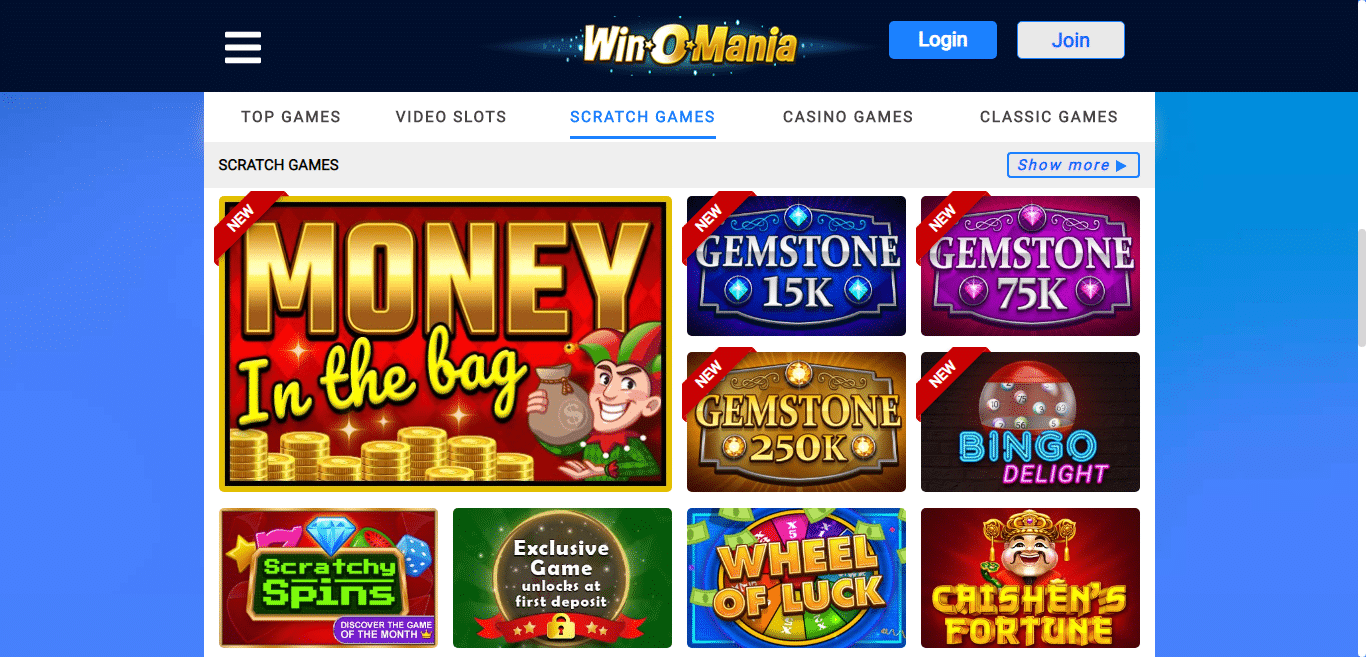
Task: Click the page vertical scrollbar thumb
Action: tap(1361, 288)
